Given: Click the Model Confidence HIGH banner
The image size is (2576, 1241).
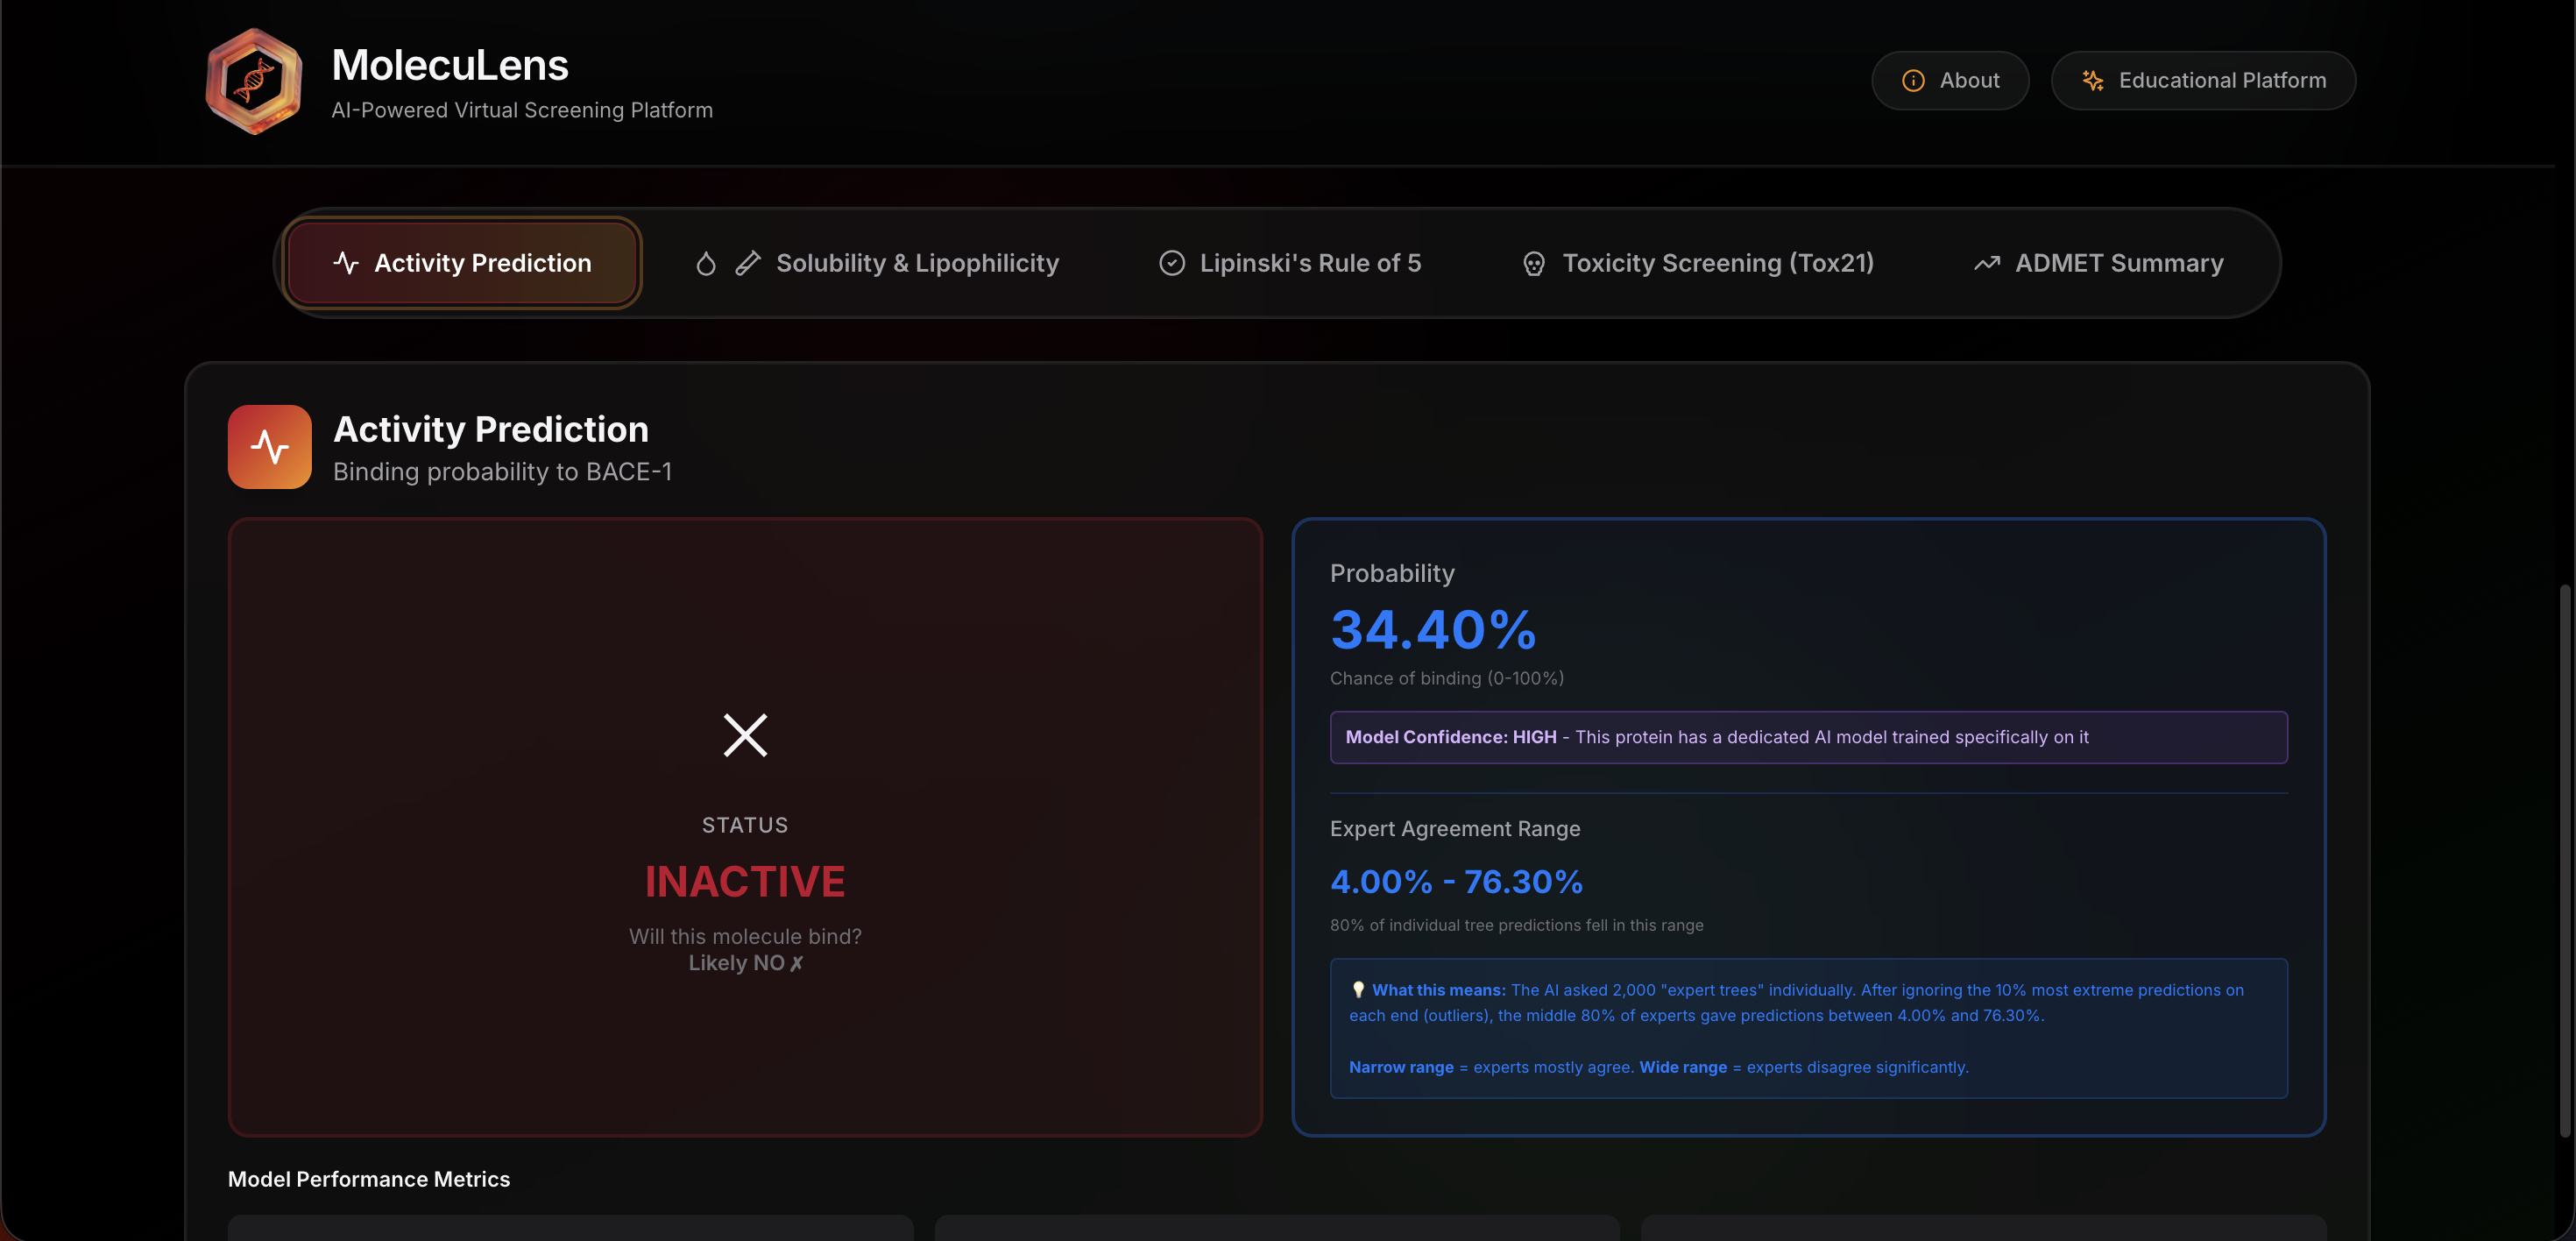Looking at the screenshot, I should pos(1807,737).
